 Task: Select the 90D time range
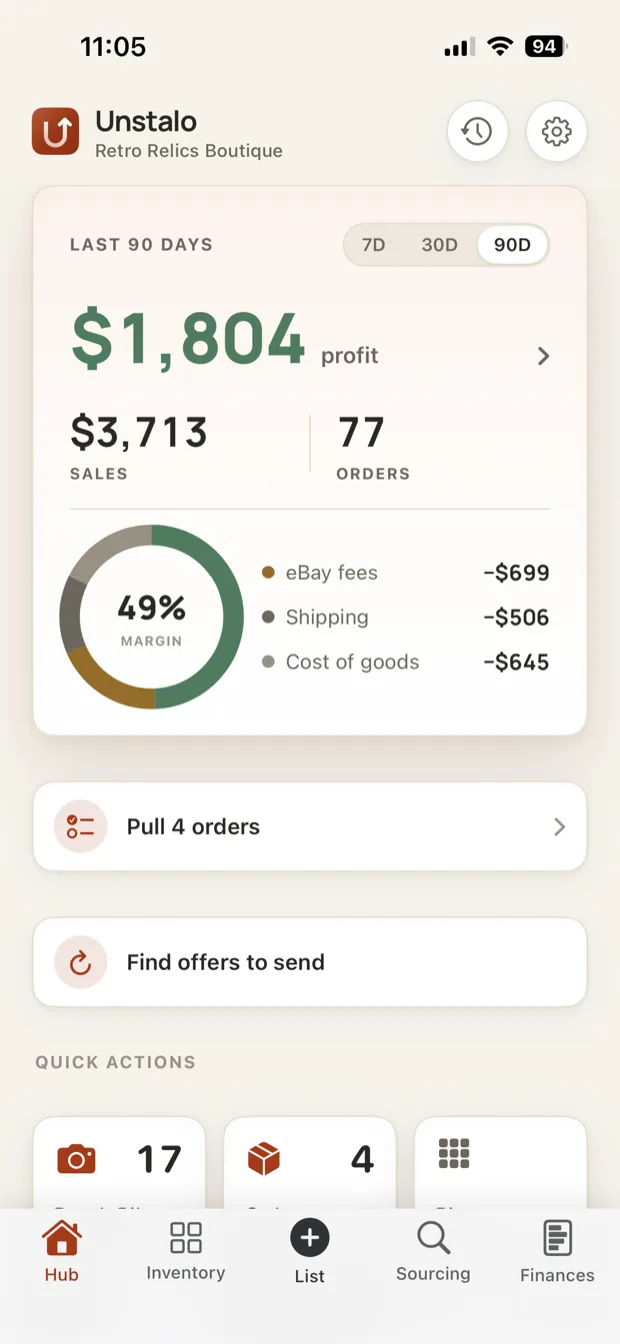tap(512, 245)
